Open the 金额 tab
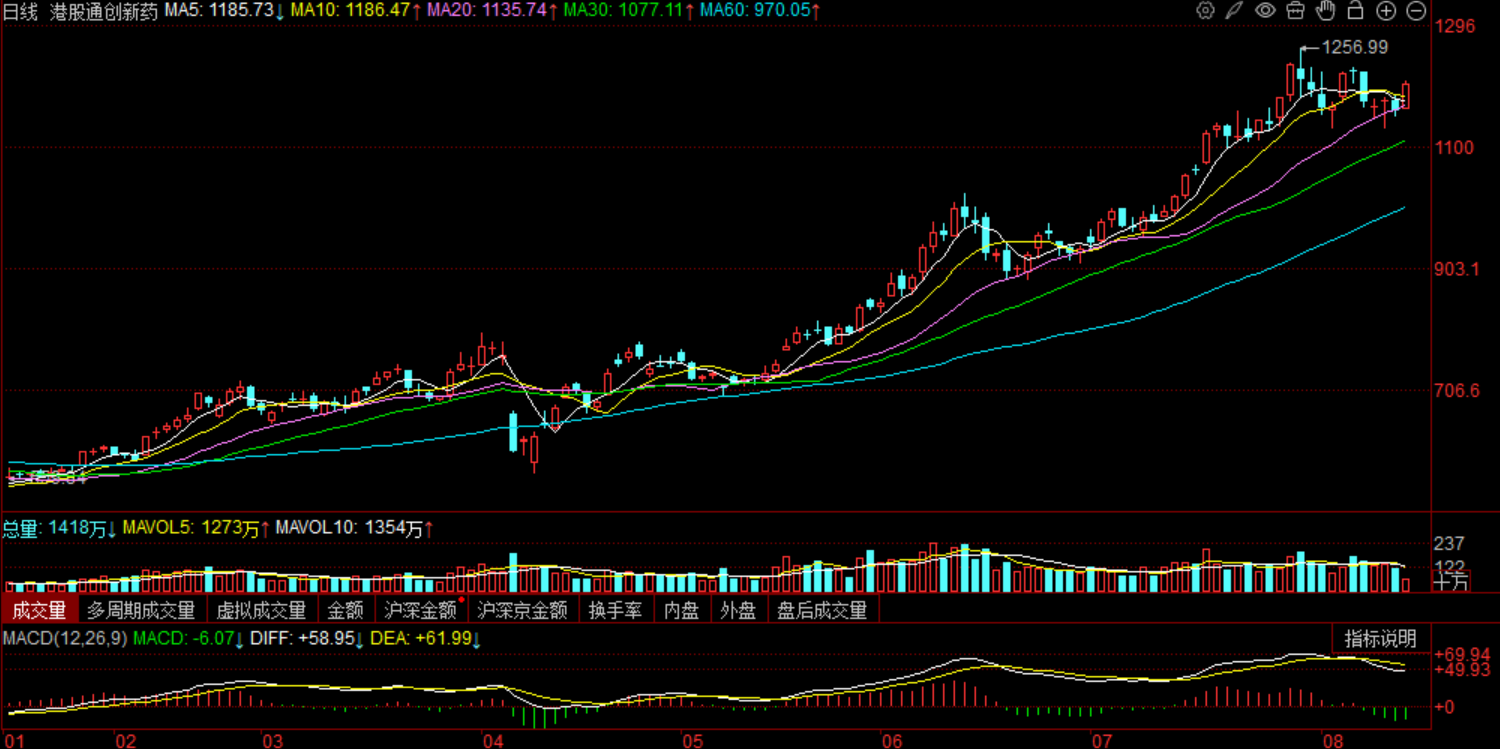 click(346, 610)
